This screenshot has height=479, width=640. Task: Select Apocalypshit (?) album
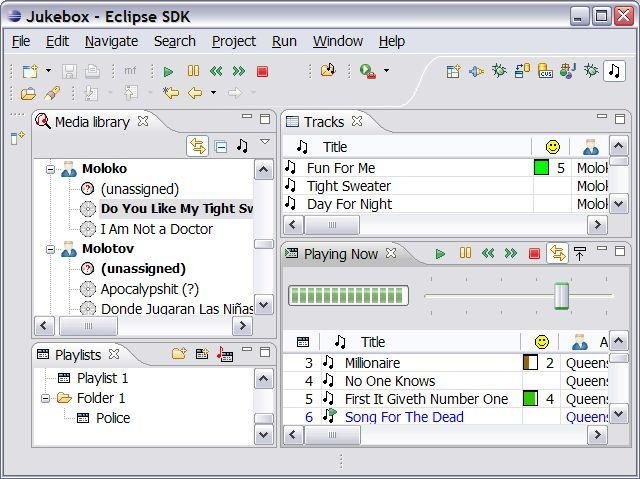tap(150, 289)
